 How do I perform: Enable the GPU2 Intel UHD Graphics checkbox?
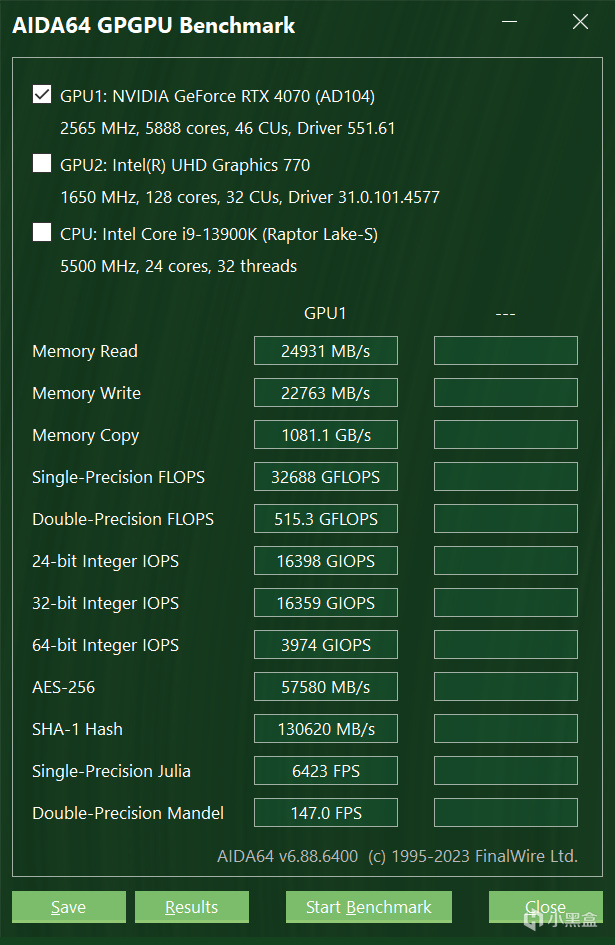(x=42, y=164)
